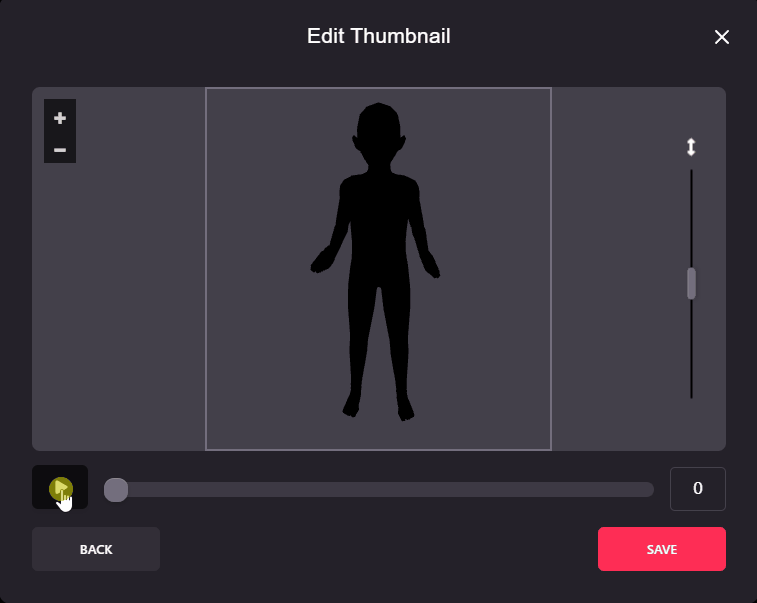Click top end of vertical slider track
The width and height of the screenshot is (757, 603).
[x=691, y=173]
